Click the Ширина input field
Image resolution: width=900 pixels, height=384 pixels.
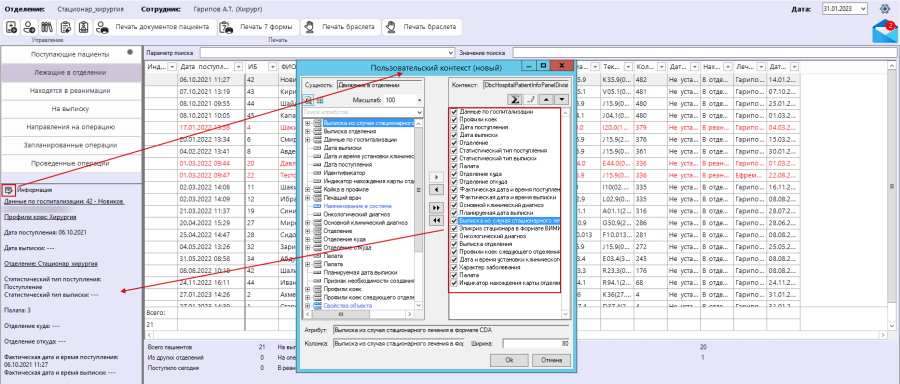(536, 344)
